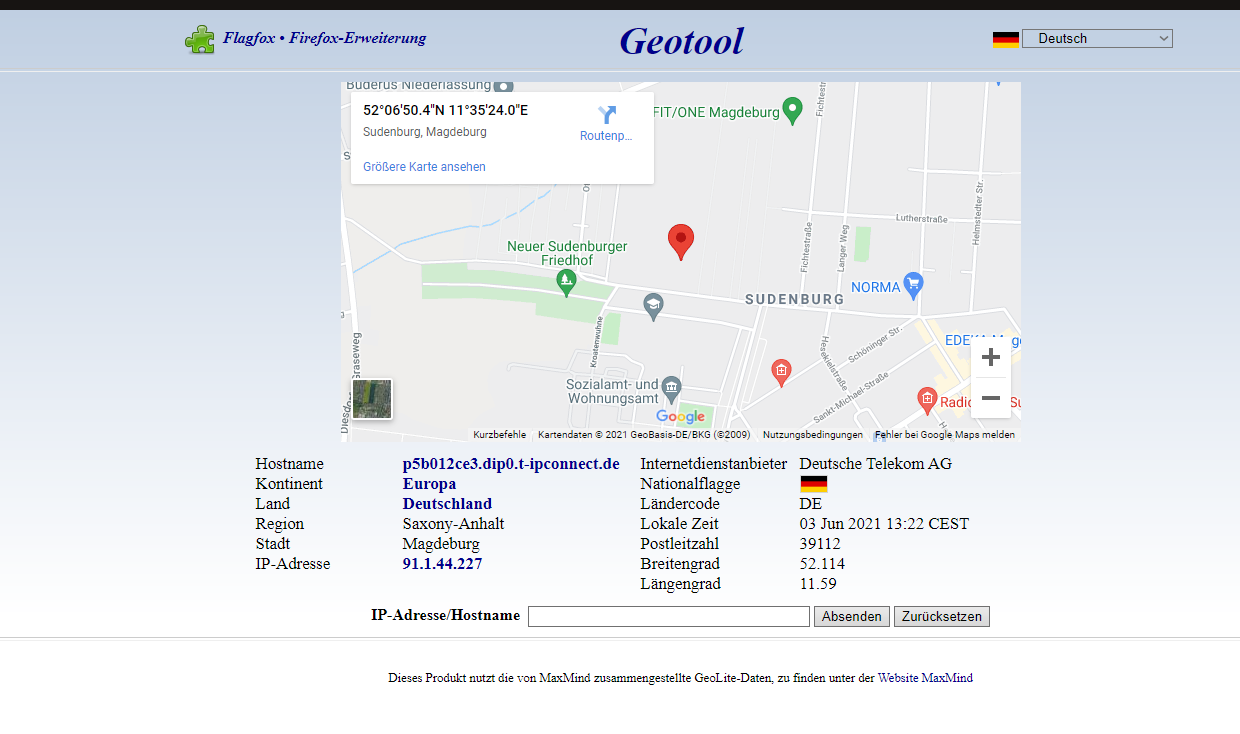Click the map zoom in plus button
Image resolution: width=1240 pixels, height=734 pixels.
[990, 358]
